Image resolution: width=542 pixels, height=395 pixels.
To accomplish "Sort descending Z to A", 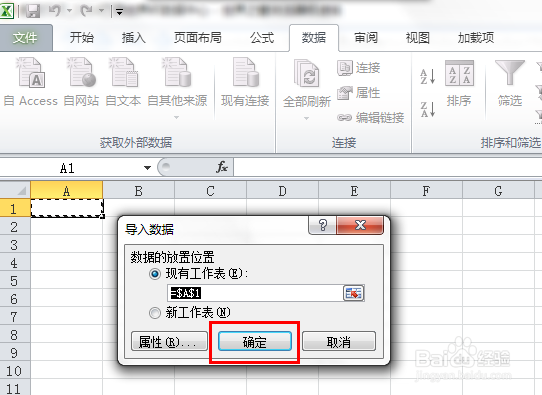I will tap(428, 109).
